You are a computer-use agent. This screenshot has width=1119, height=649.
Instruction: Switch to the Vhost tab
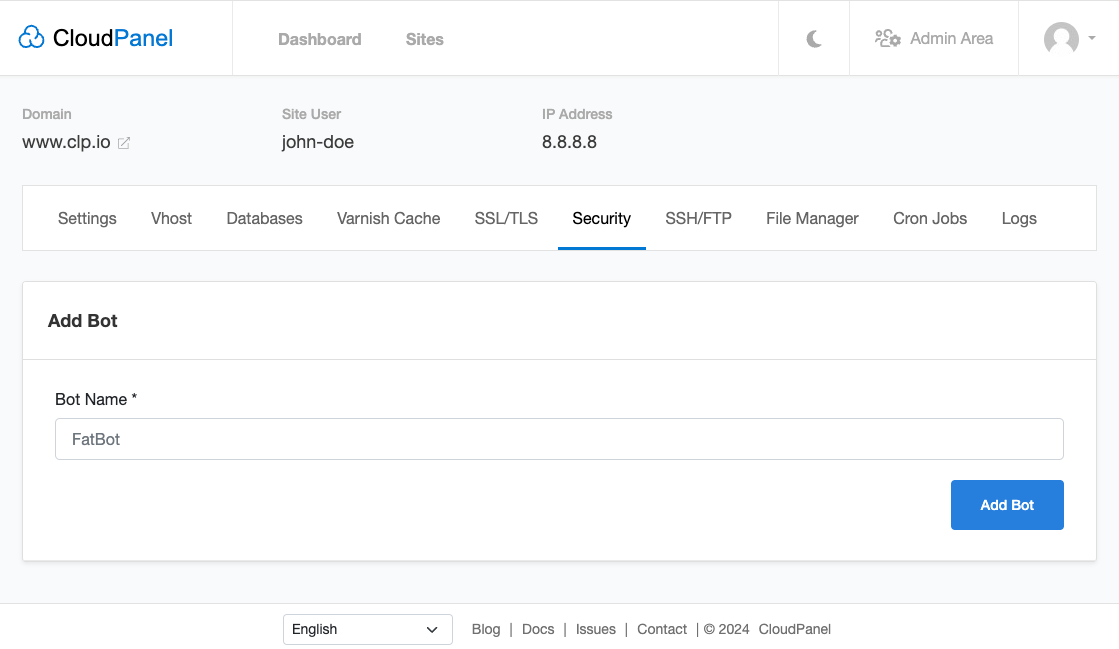coord(171,218)
